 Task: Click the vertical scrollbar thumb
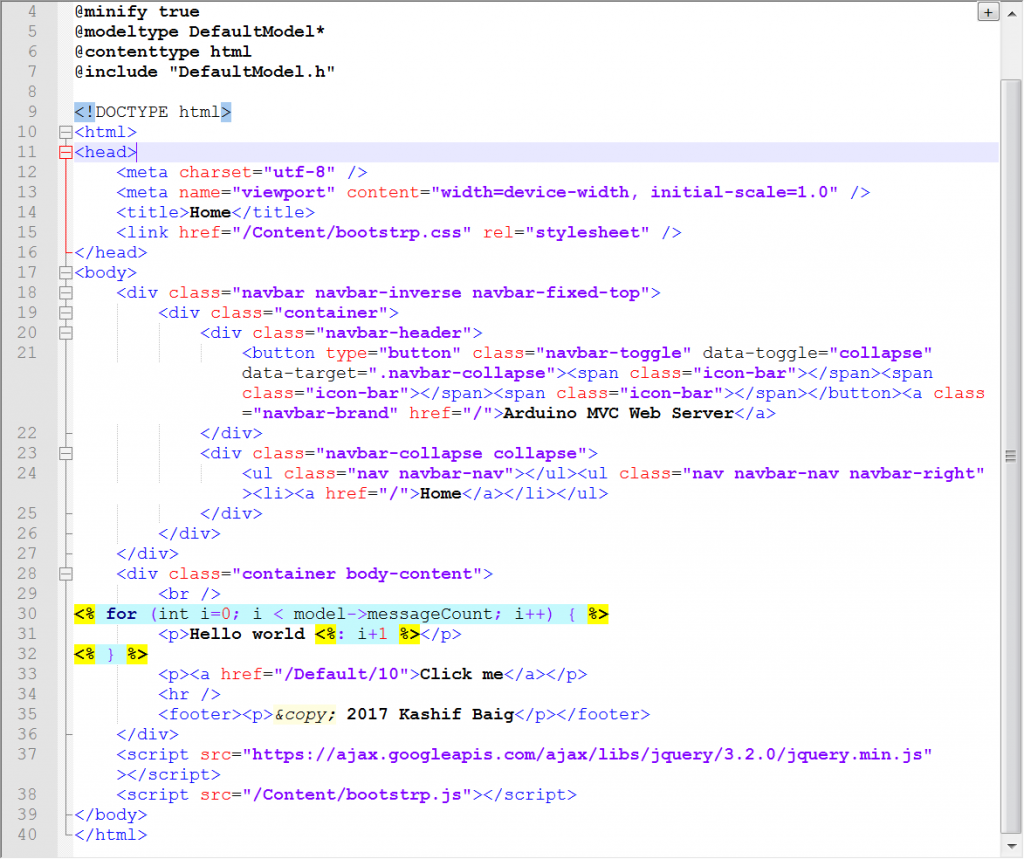point(1010,455)
